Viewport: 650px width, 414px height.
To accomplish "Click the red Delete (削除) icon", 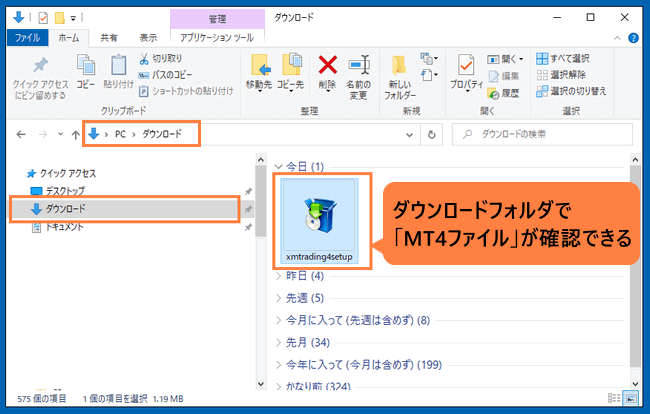I will 327,65.
